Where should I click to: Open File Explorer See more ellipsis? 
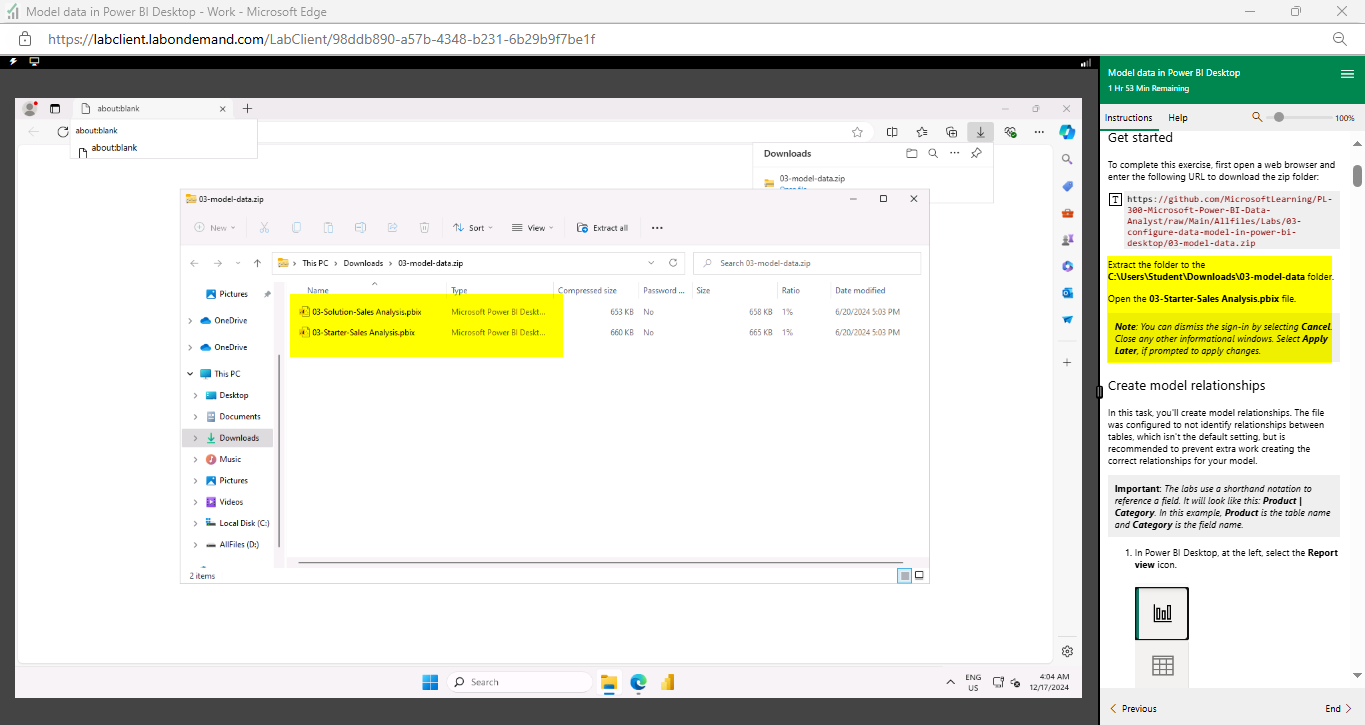point(657,228)
